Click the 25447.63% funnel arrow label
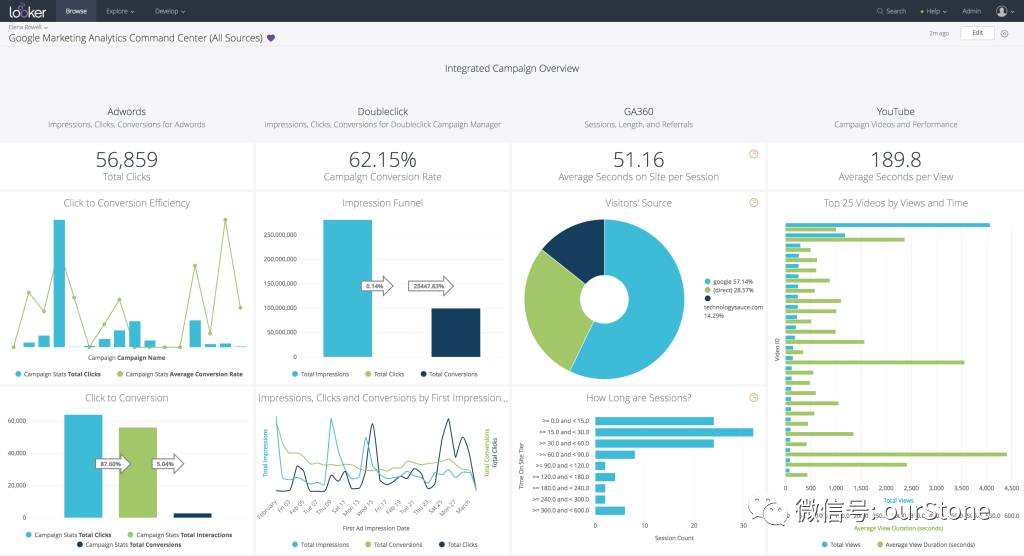1024x556 pixels. click(430, 286)
